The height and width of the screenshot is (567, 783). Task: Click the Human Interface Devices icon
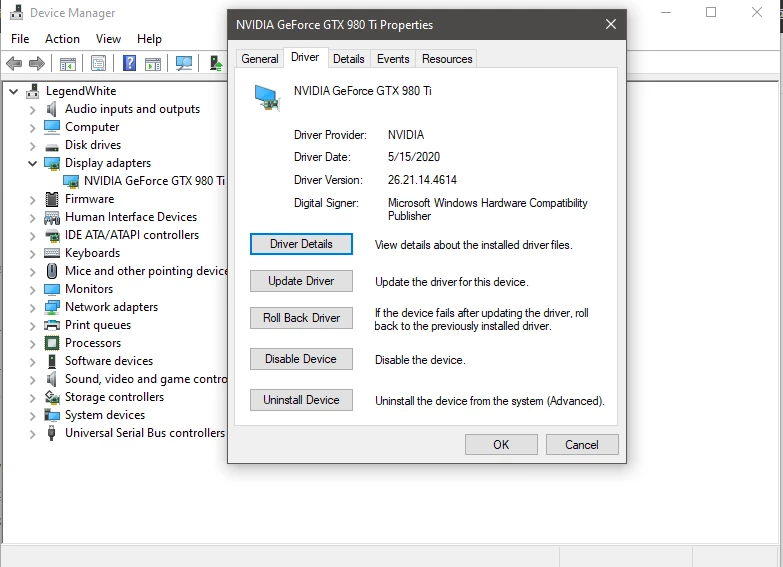52,217
